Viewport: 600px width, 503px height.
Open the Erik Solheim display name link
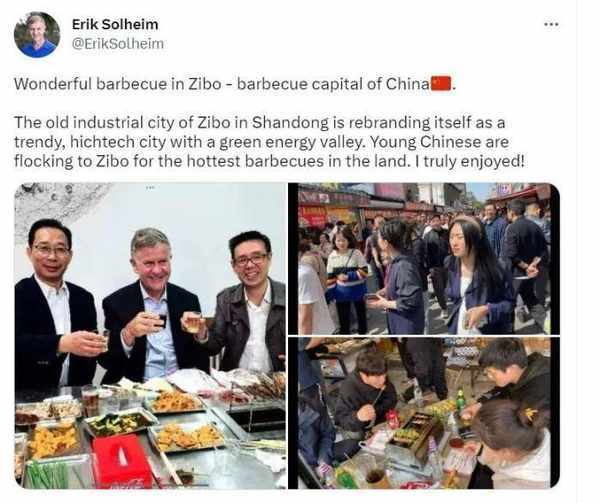115,24
